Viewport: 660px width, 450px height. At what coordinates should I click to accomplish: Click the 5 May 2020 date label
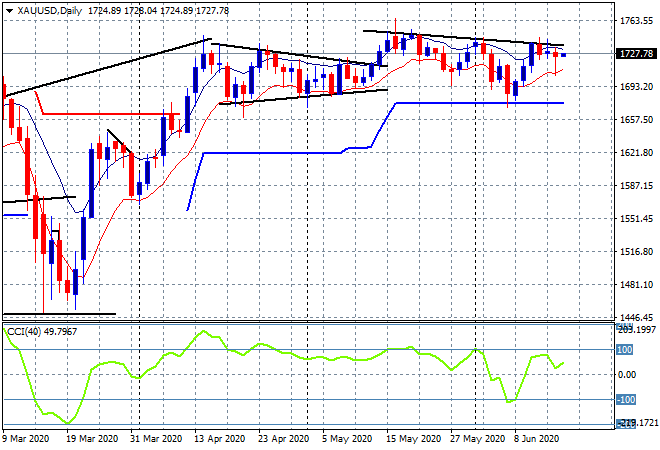pyautogui.click(x=347, y=439)
